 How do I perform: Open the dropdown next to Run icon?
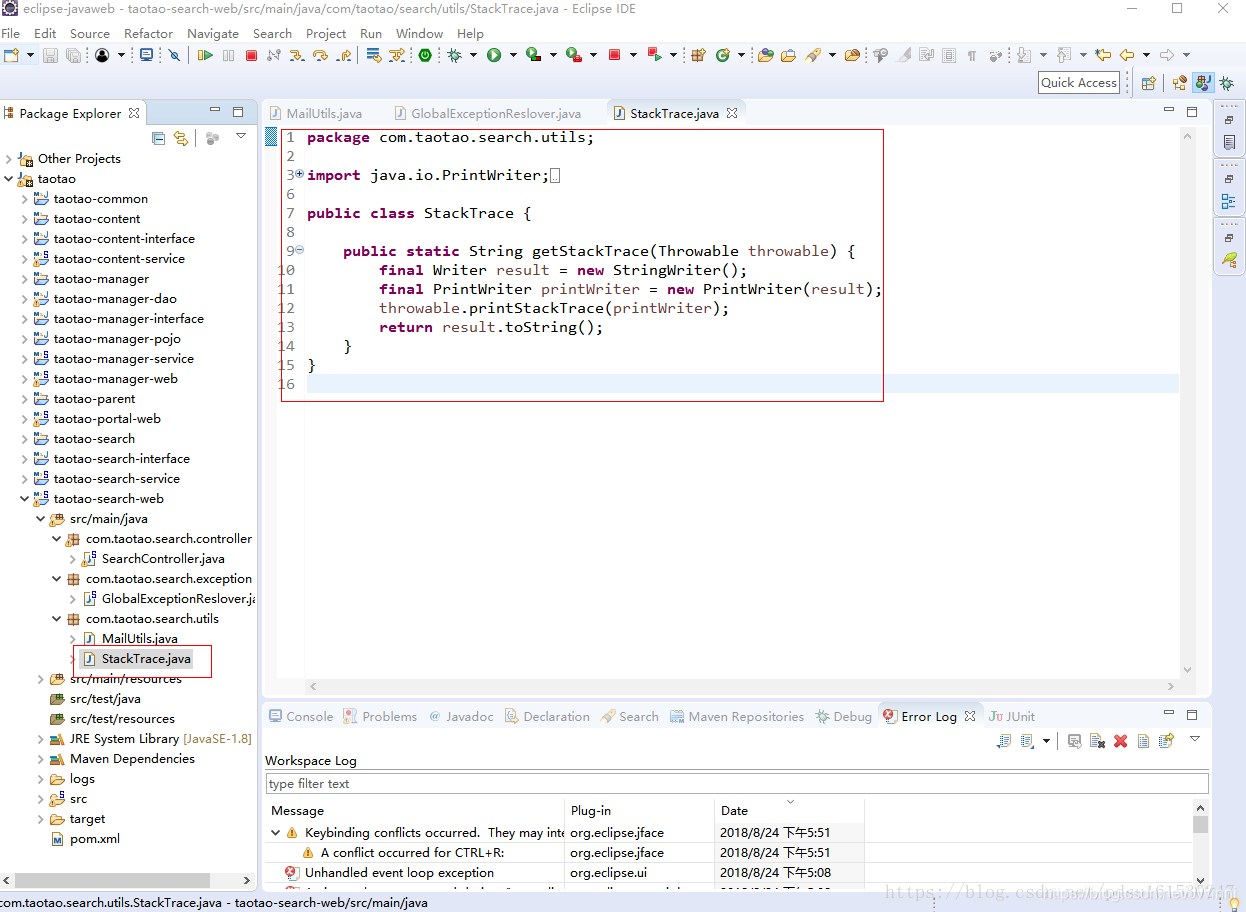pyautogui.click(x=513, y=55)
